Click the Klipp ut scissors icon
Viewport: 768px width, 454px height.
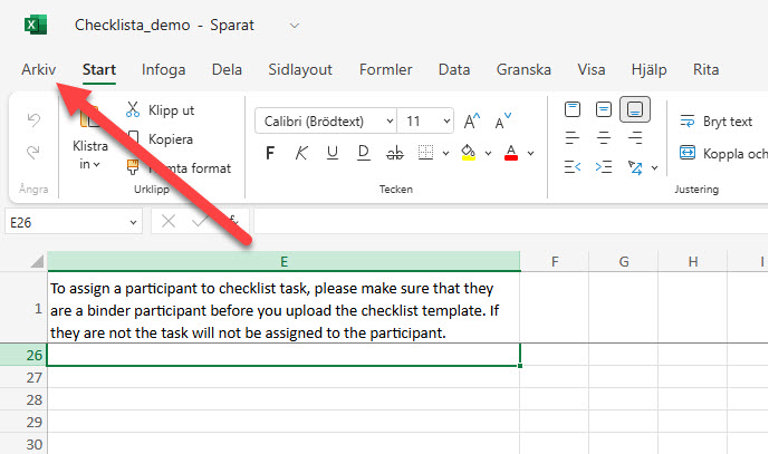tap(132, 110)
